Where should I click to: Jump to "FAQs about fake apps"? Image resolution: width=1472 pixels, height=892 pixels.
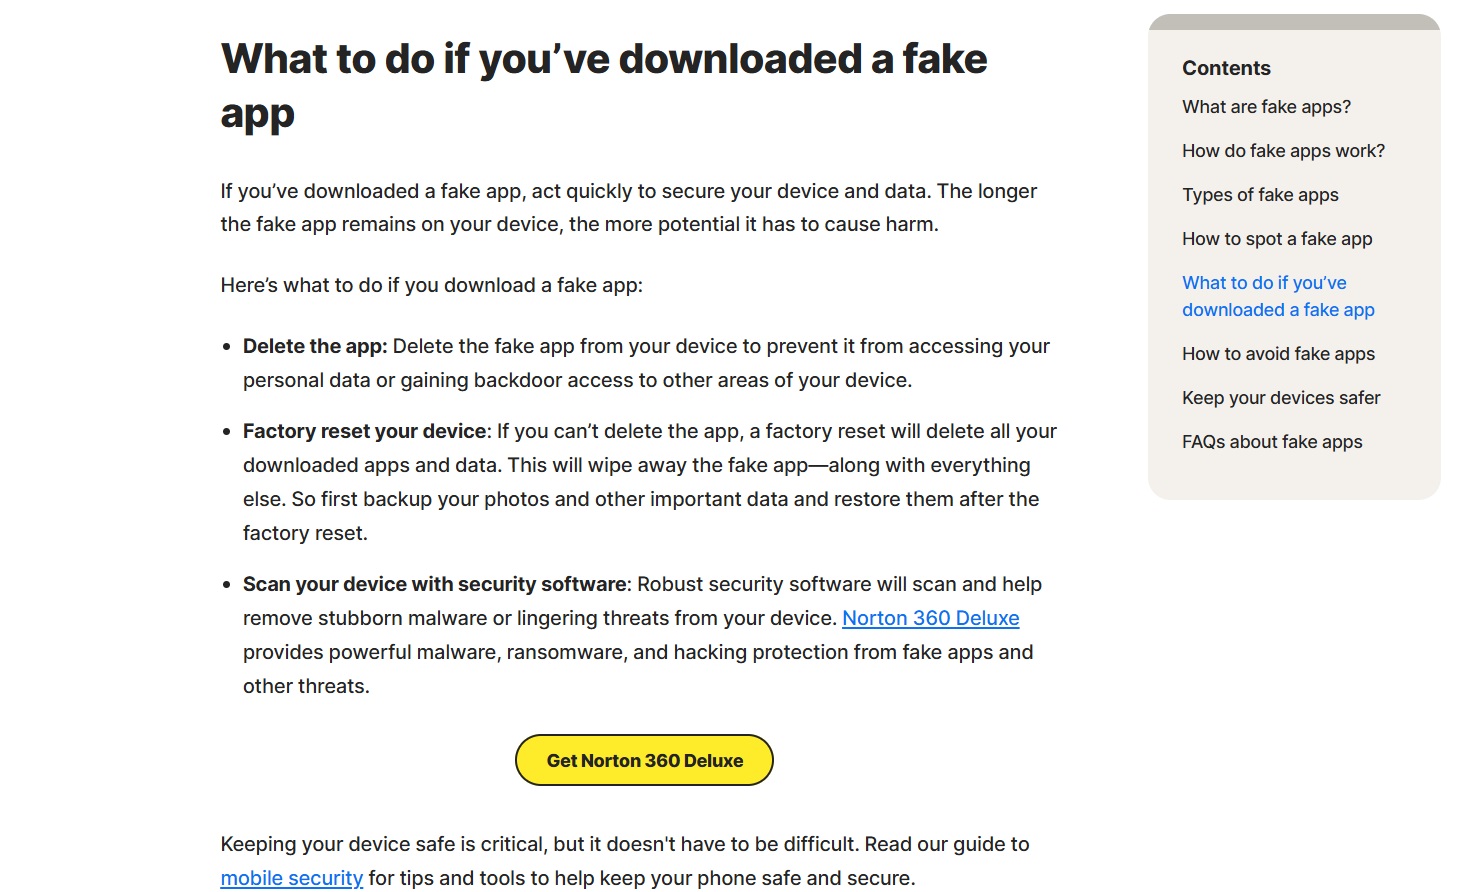[1272, 441]
